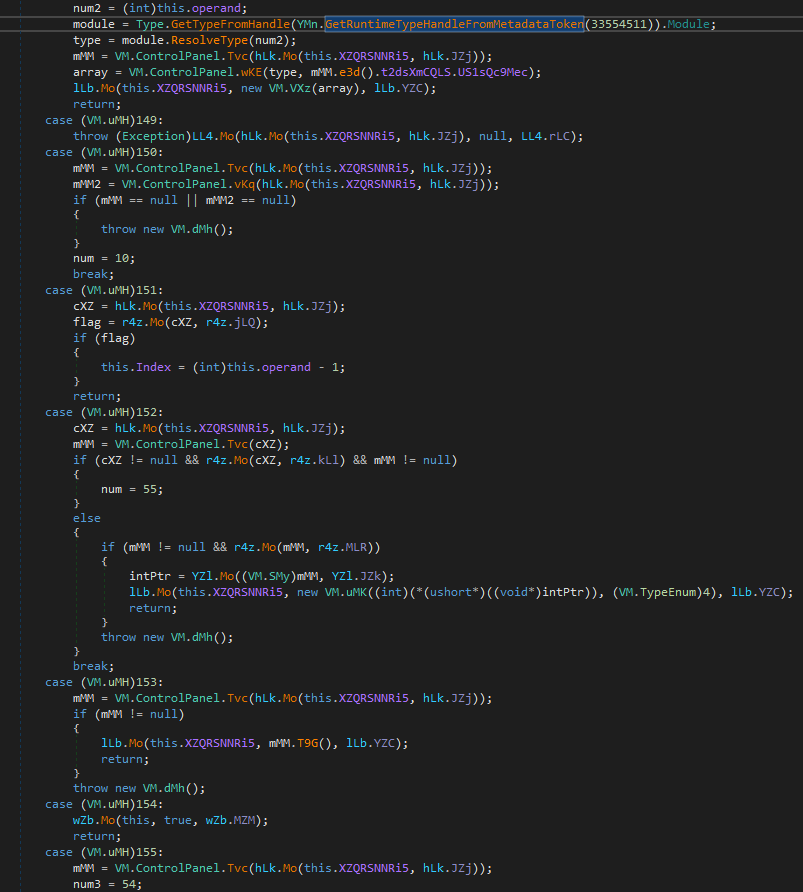The height and width of the screenshot is (892, 803).
Task: Click the Module property at line end
Action: [x=688, y=24]
